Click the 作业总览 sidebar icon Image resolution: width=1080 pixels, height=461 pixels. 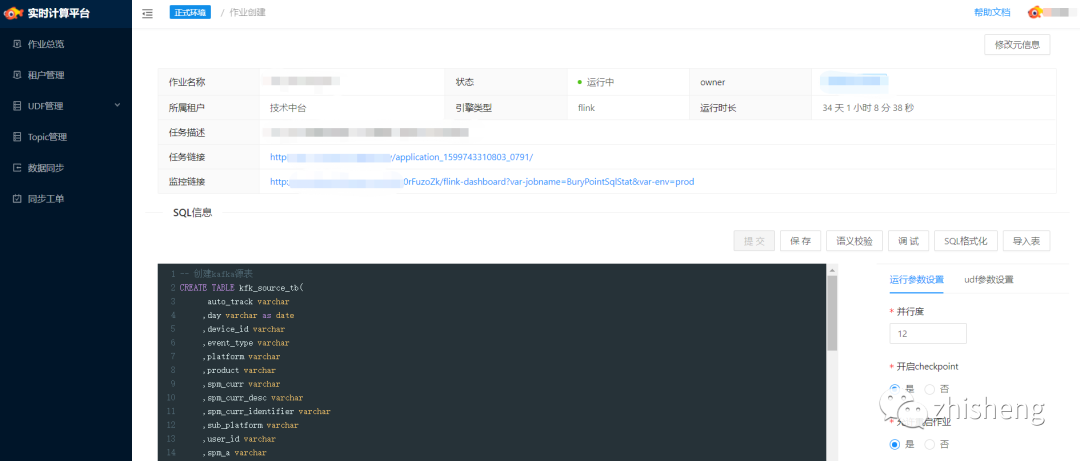[17, 44]
